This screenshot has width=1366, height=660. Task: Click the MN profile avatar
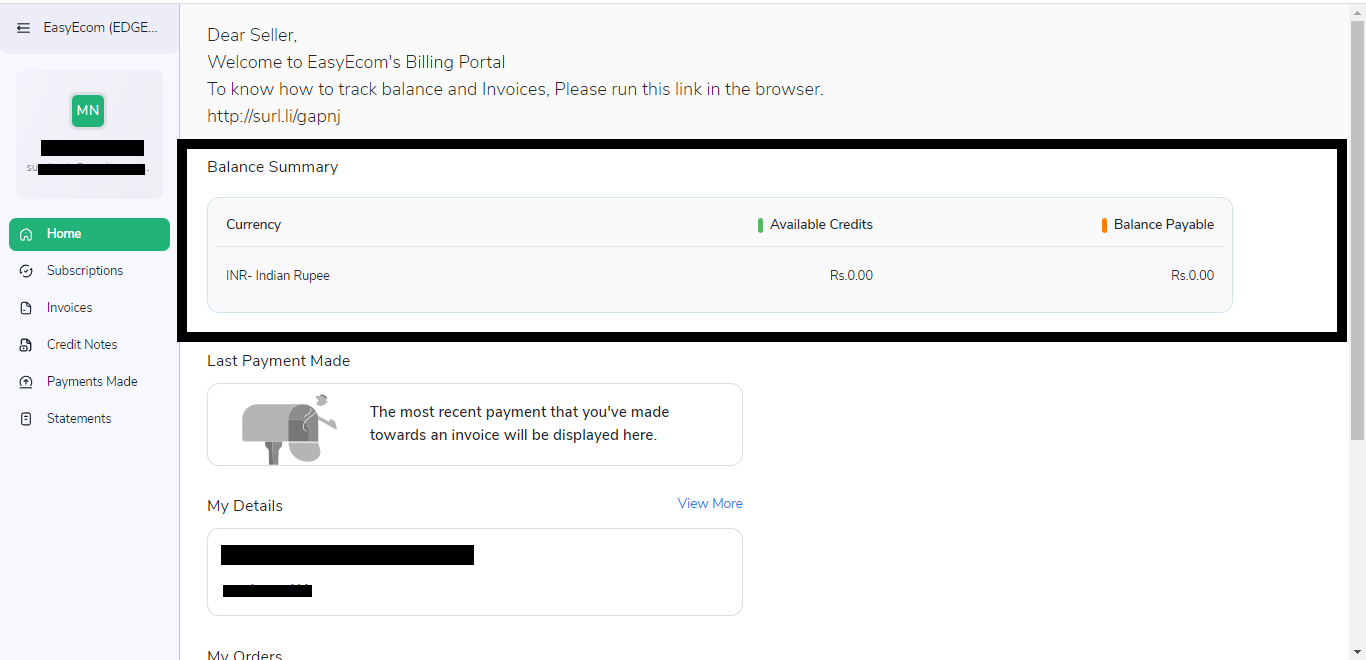pos(88,110)
